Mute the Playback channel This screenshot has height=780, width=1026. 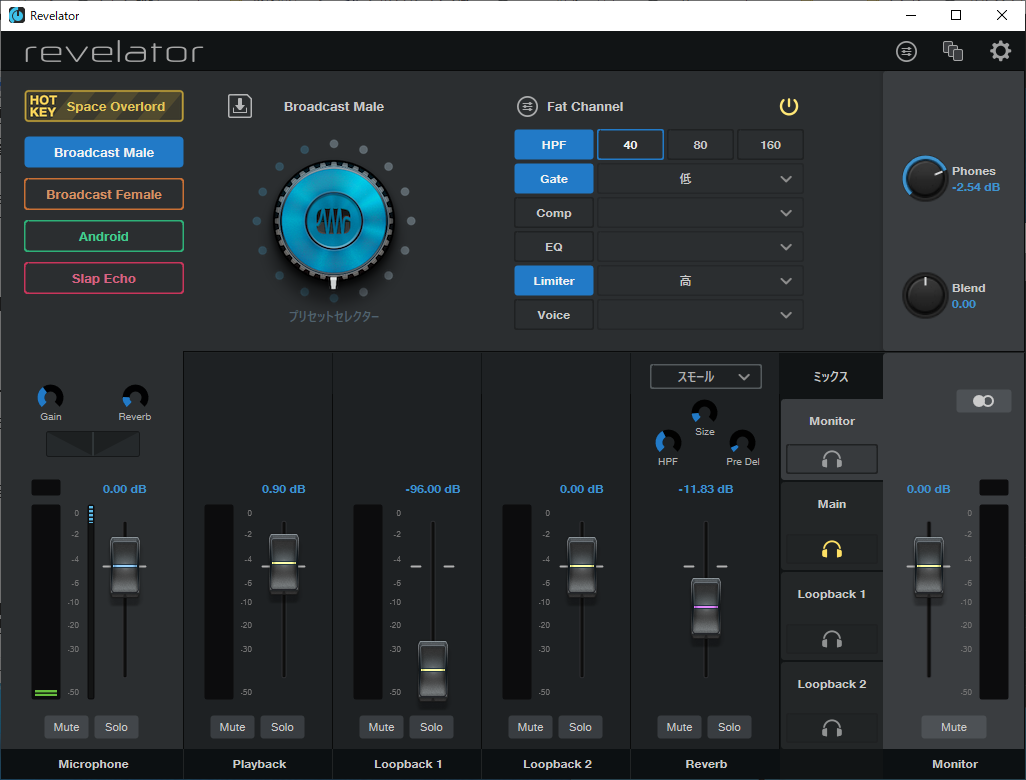(232, 727)
